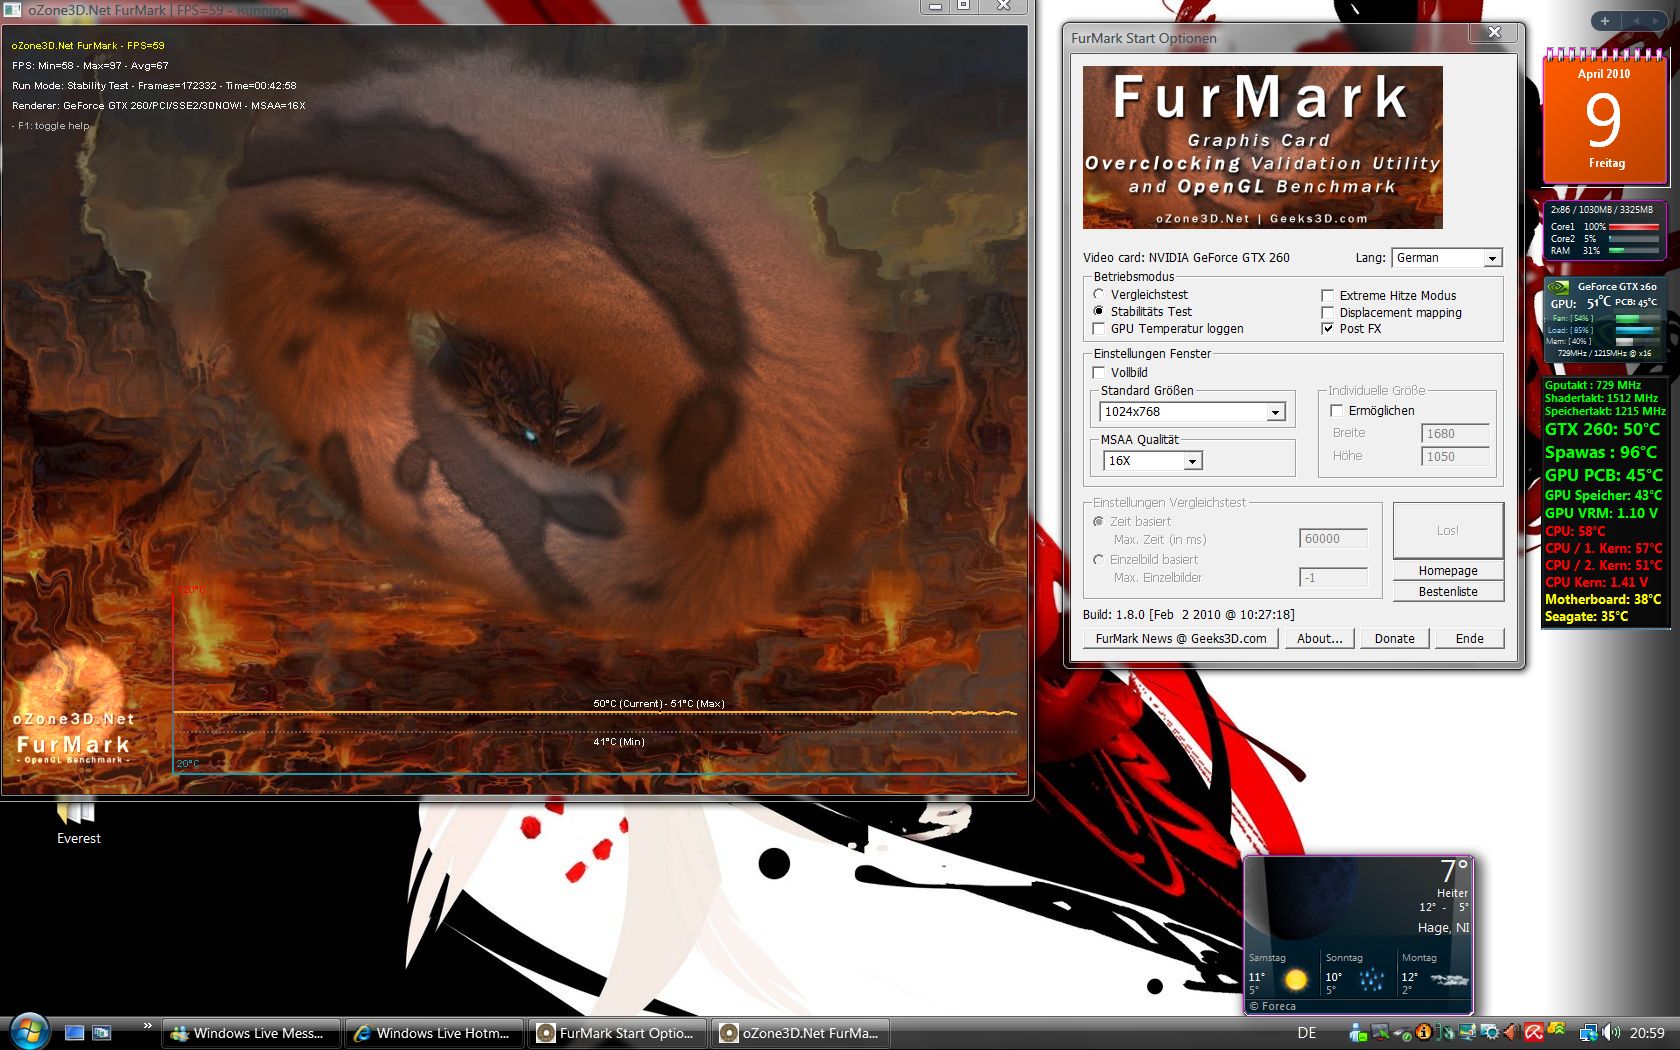Open the Lang German dropdown
Image resolution: width=1680 pixels, height=1050 pixels.
pyautogui.click(x=1447, y=258)
